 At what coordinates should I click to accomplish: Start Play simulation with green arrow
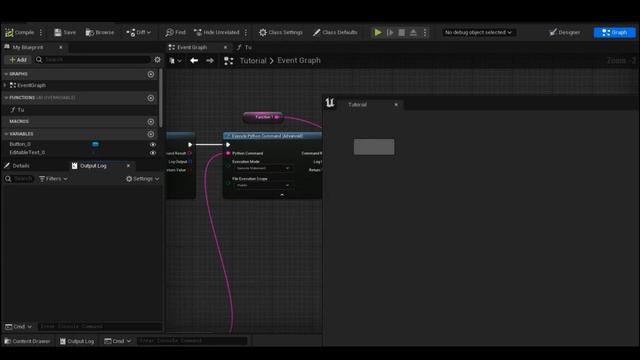[x=378, y=32]
